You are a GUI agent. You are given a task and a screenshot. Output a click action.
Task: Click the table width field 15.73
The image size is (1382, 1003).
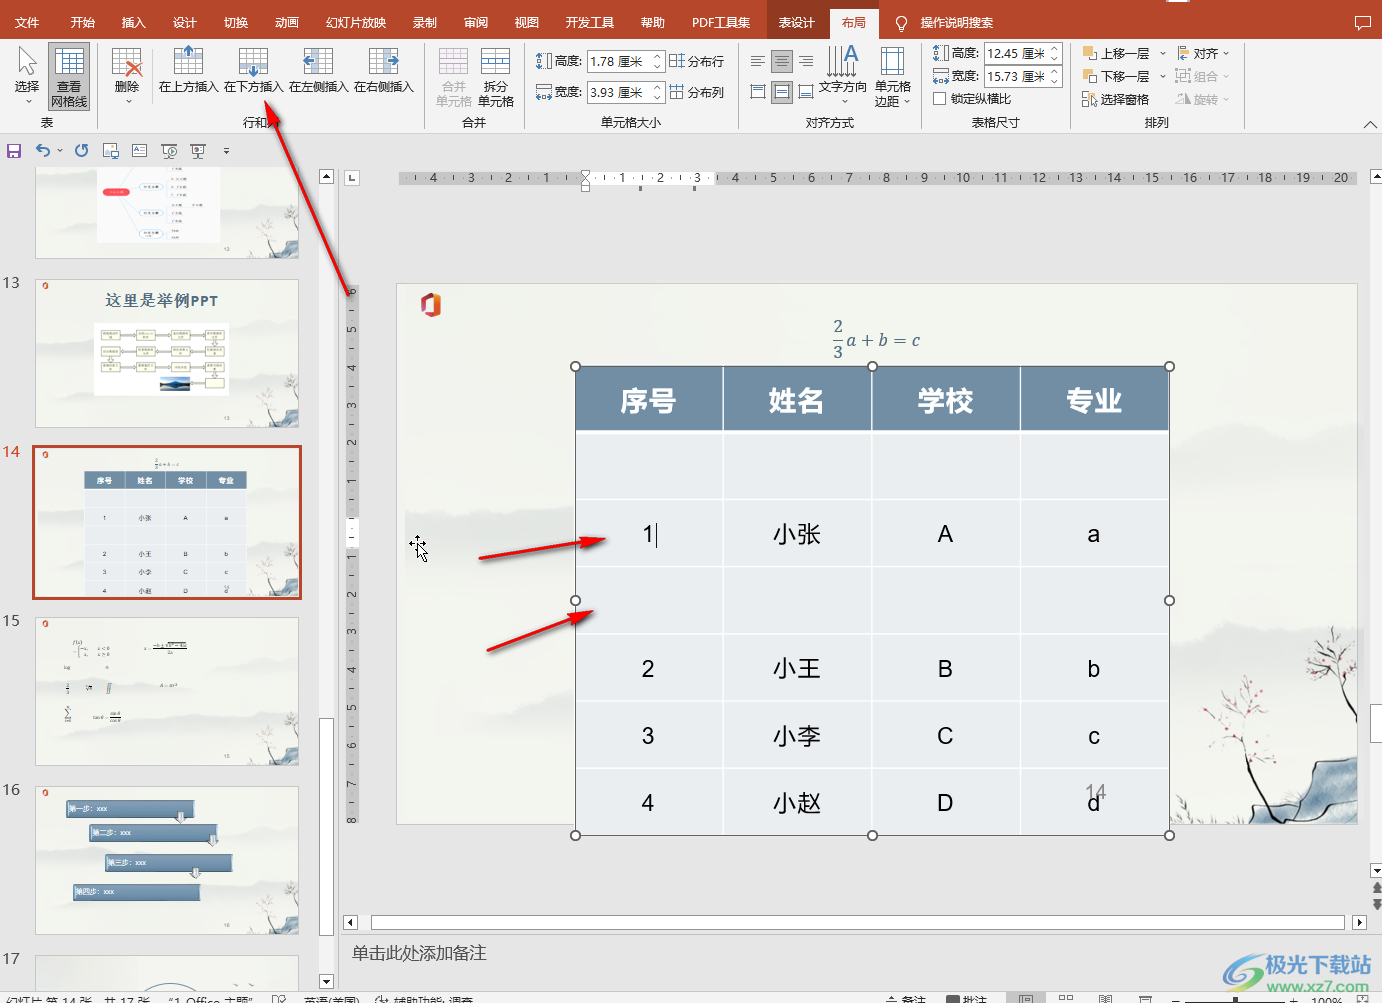(x=1015, y=76)
